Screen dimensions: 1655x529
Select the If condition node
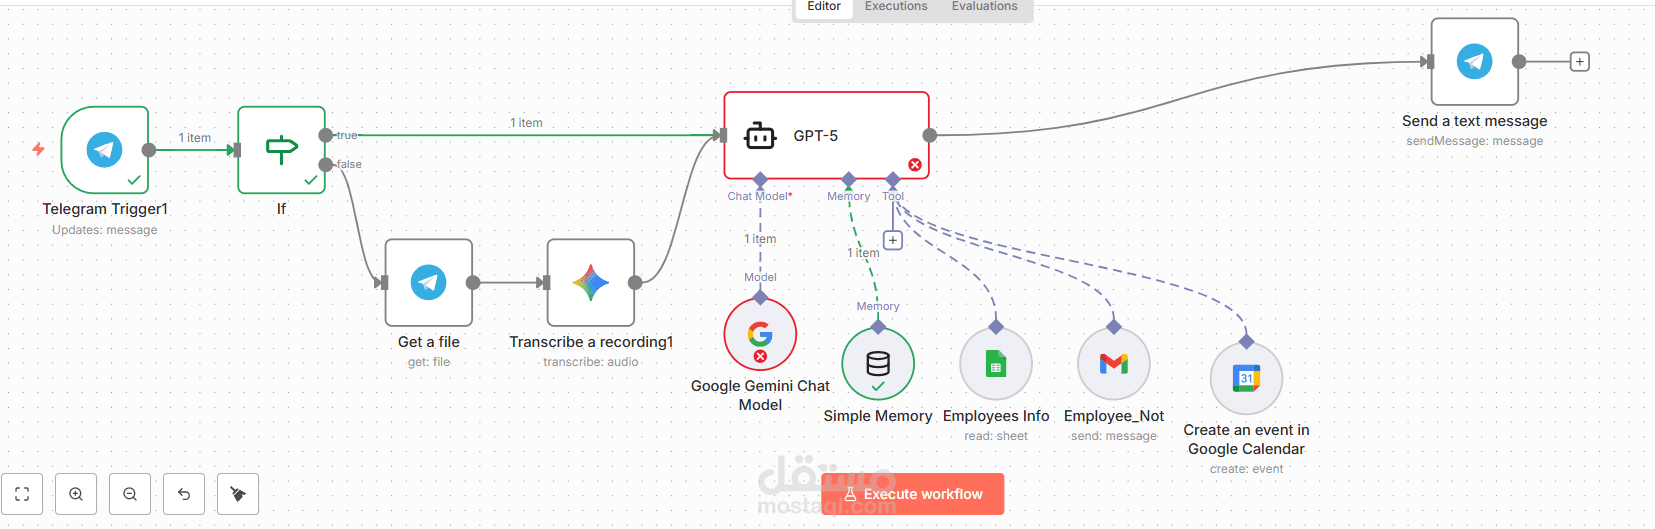(281, 150)
